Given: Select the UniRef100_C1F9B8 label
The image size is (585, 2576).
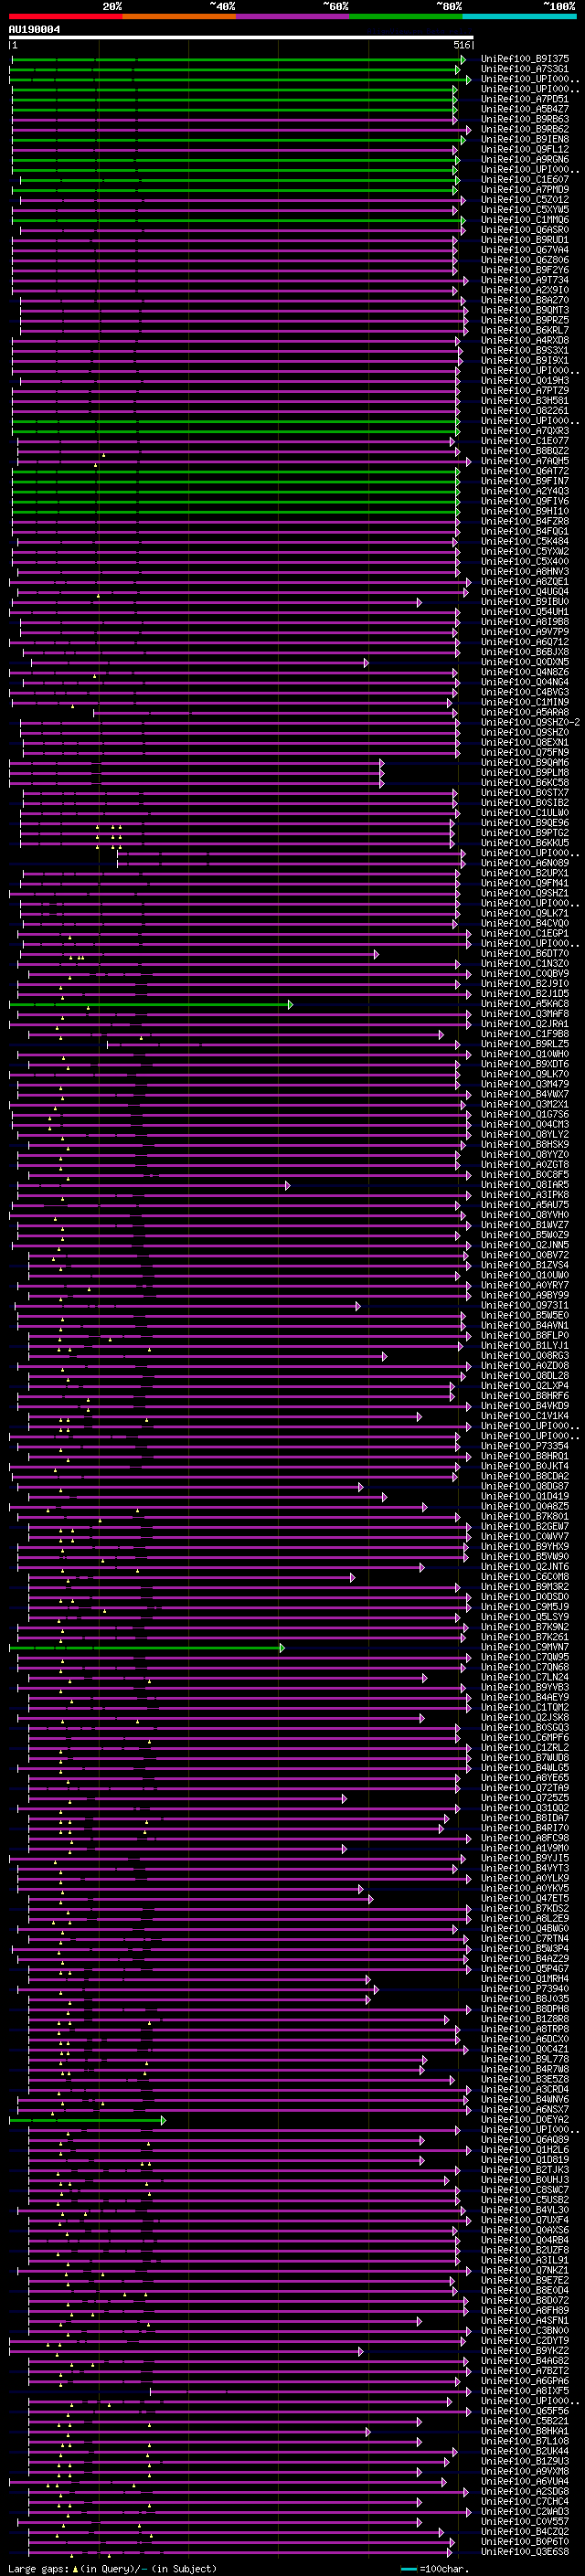Looking at the screenshot, I should tap(525, 1034).
